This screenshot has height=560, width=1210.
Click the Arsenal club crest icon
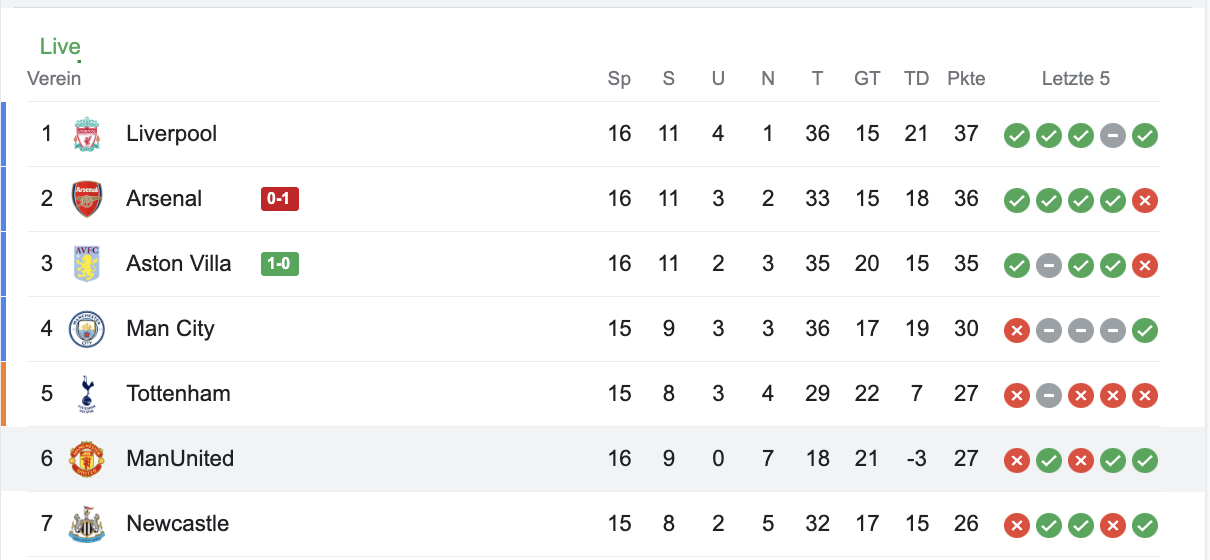[87, 199]
